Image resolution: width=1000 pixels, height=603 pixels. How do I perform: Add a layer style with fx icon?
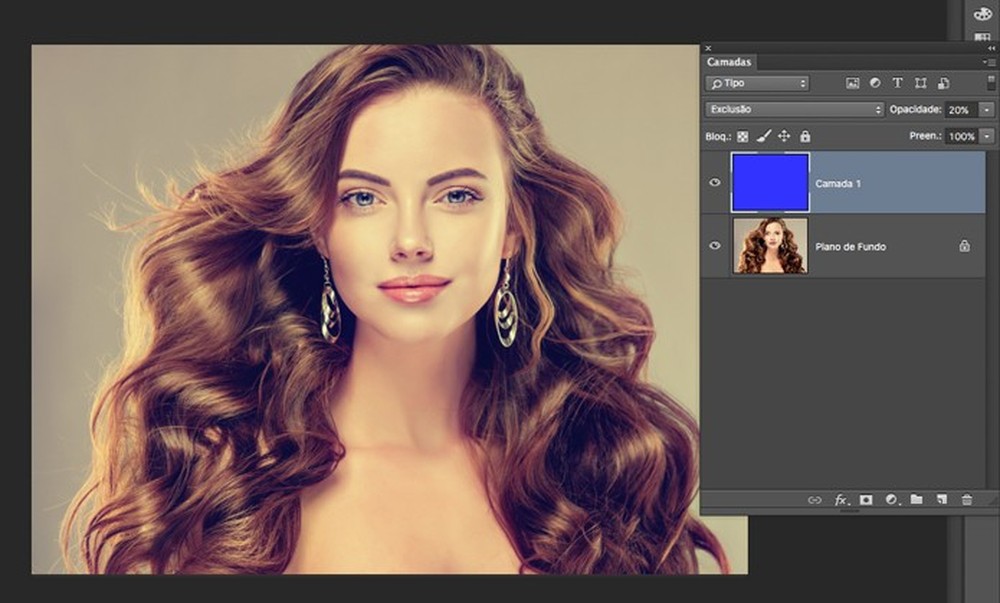click(840, 498)
